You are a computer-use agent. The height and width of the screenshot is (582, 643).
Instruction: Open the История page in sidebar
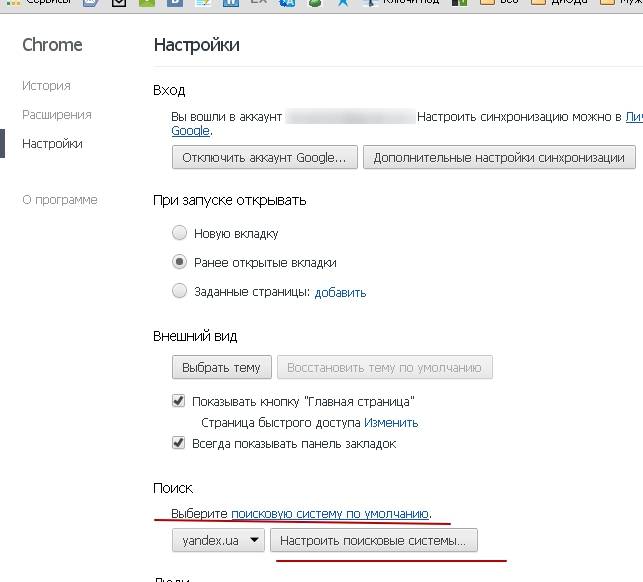[x=46, y=86]
